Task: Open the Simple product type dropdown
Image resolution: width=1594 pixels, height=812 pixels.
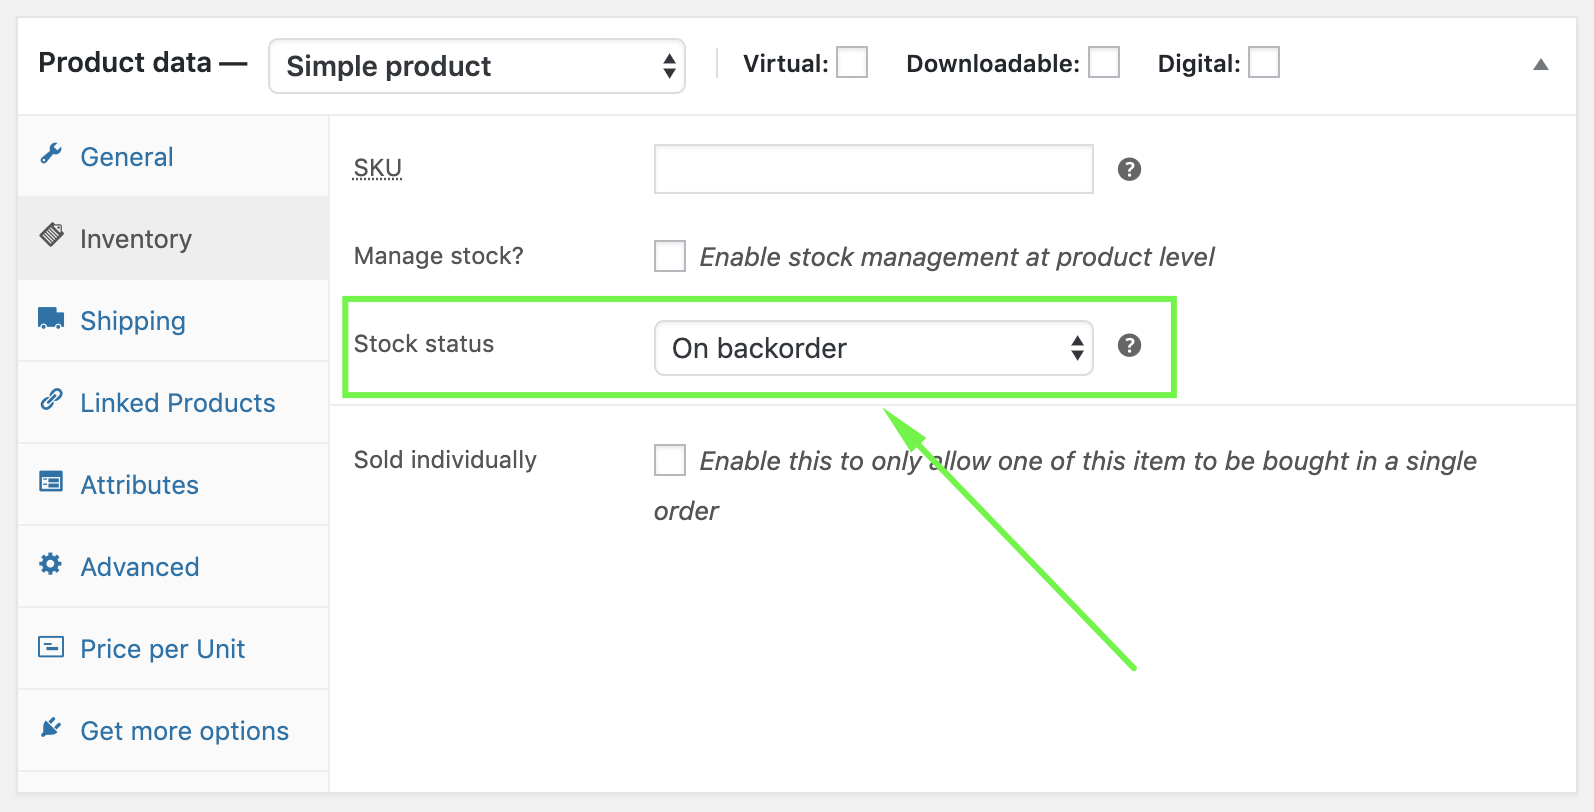Action: point(477,66)
